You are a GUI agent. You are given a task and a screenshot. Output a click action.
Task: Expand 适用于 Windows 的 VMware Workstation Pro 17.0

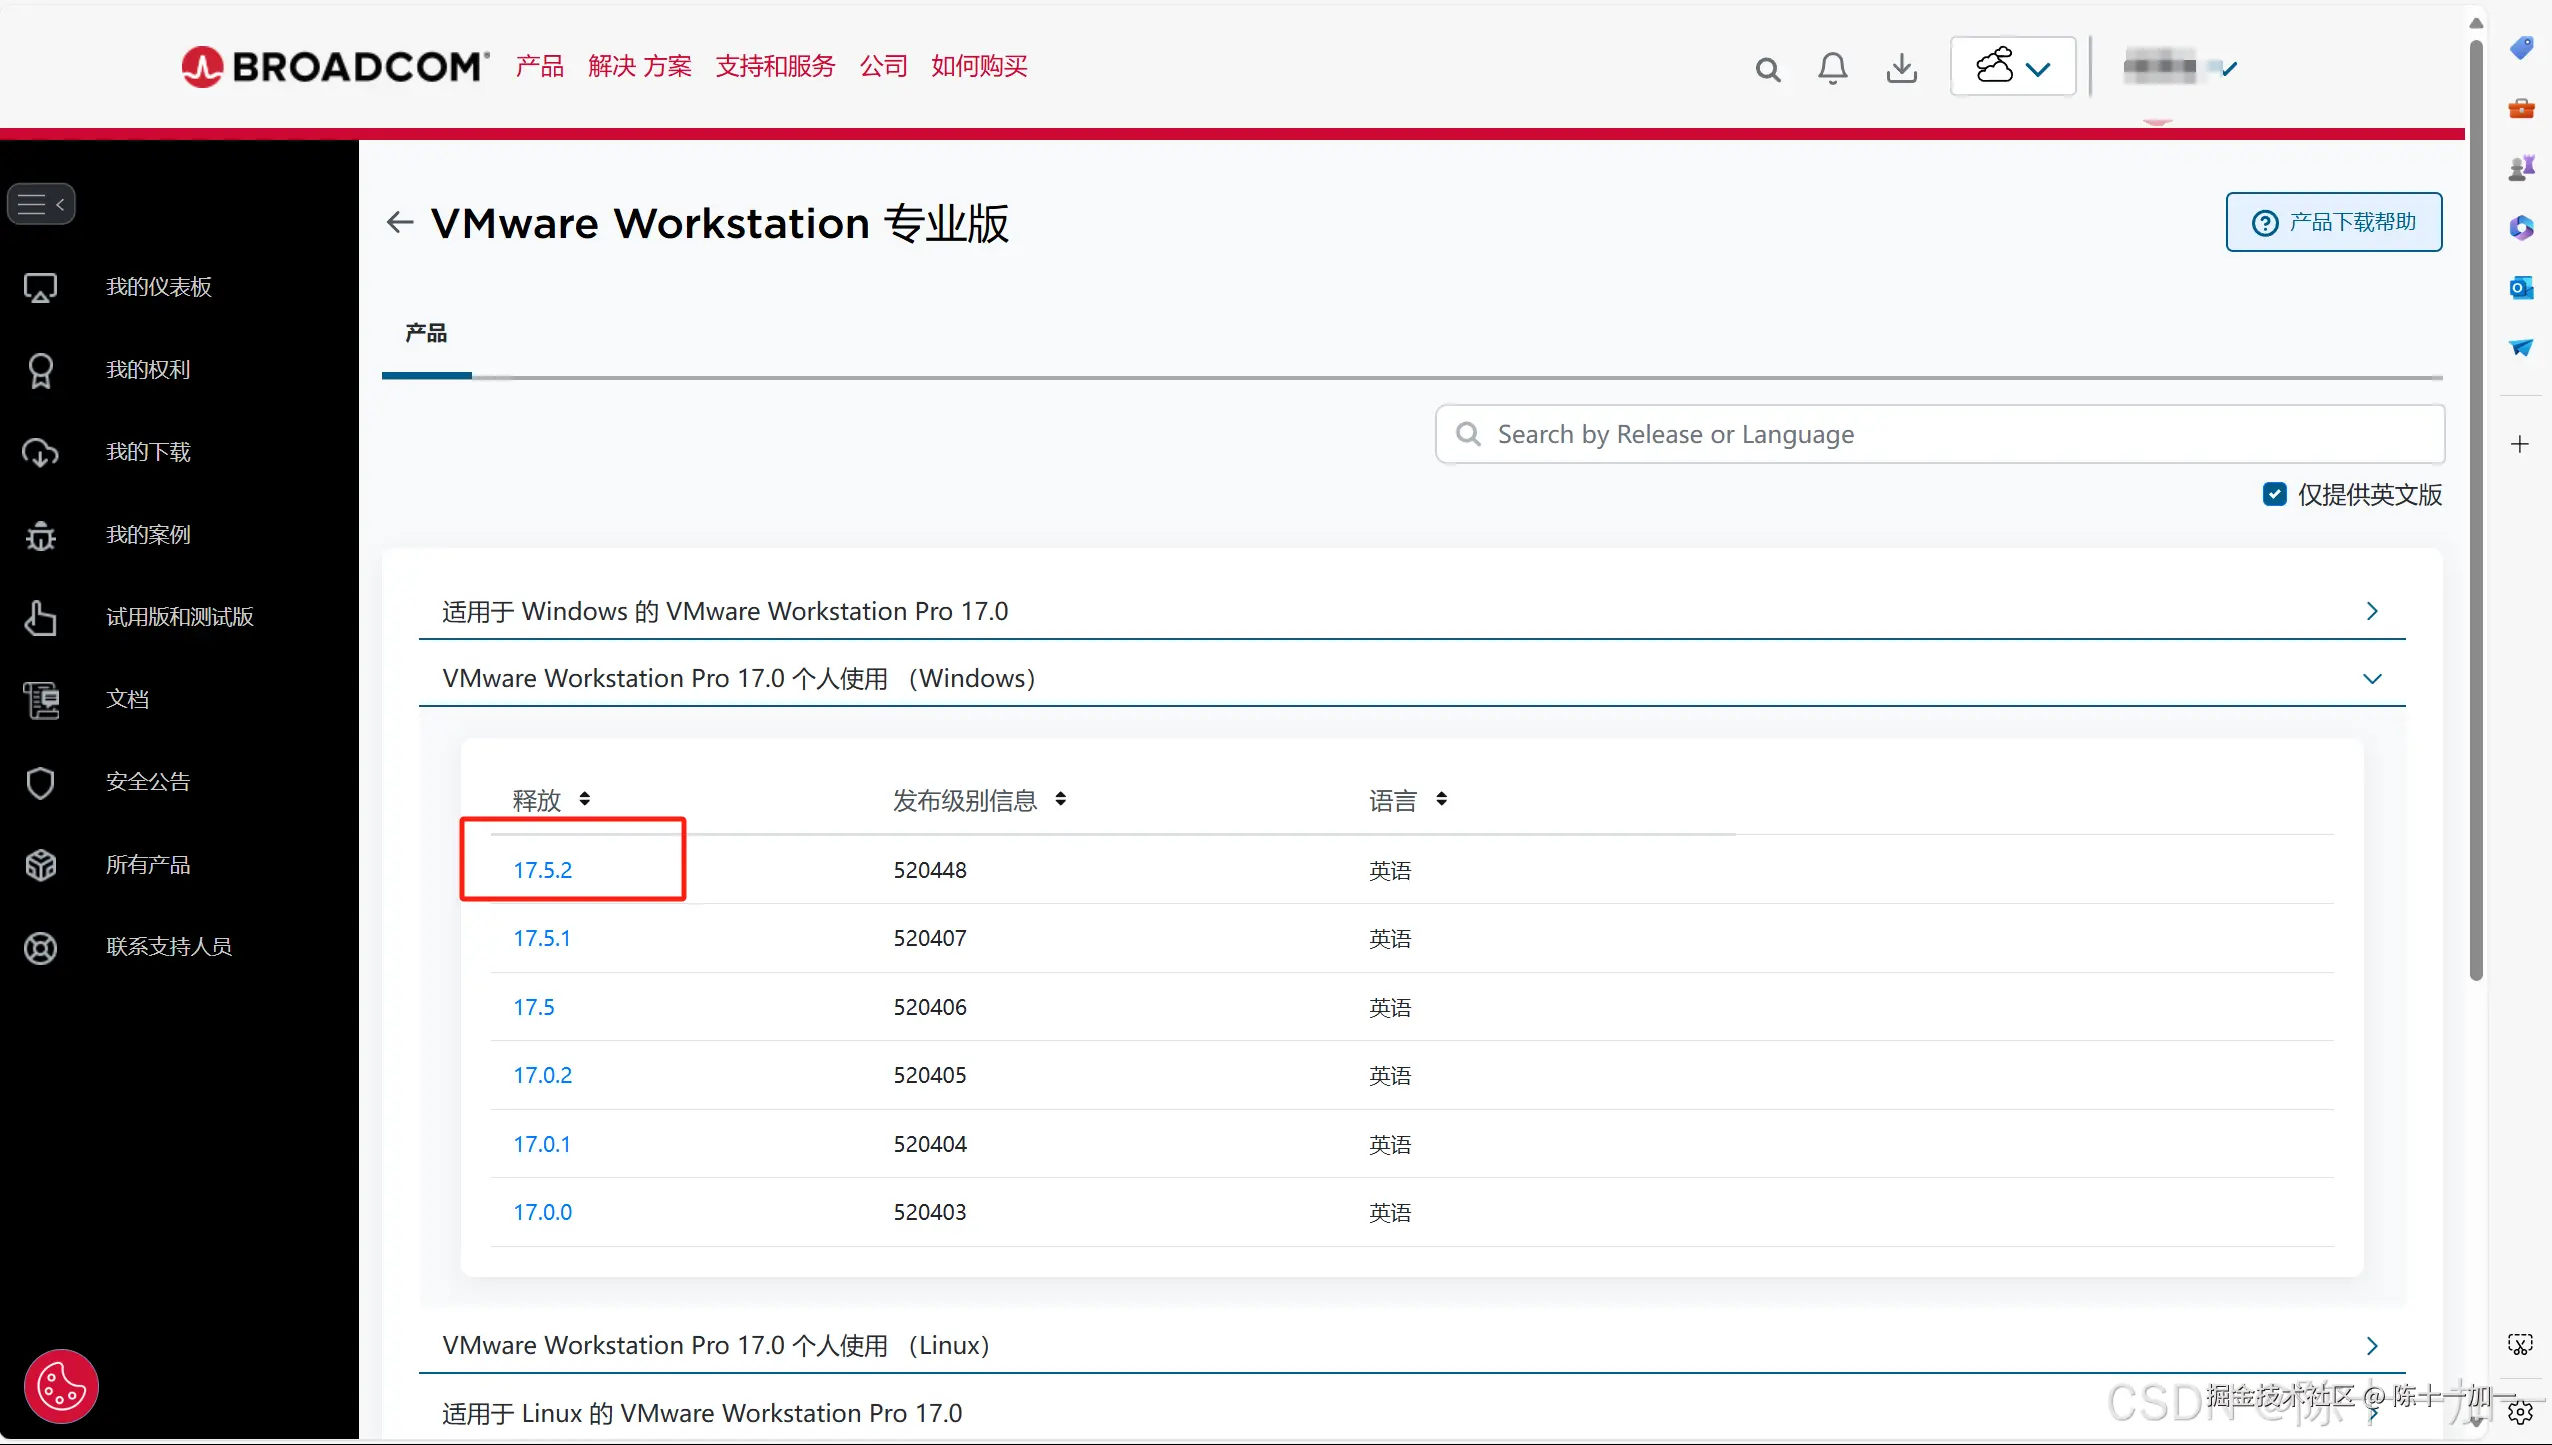(2371, 611)
